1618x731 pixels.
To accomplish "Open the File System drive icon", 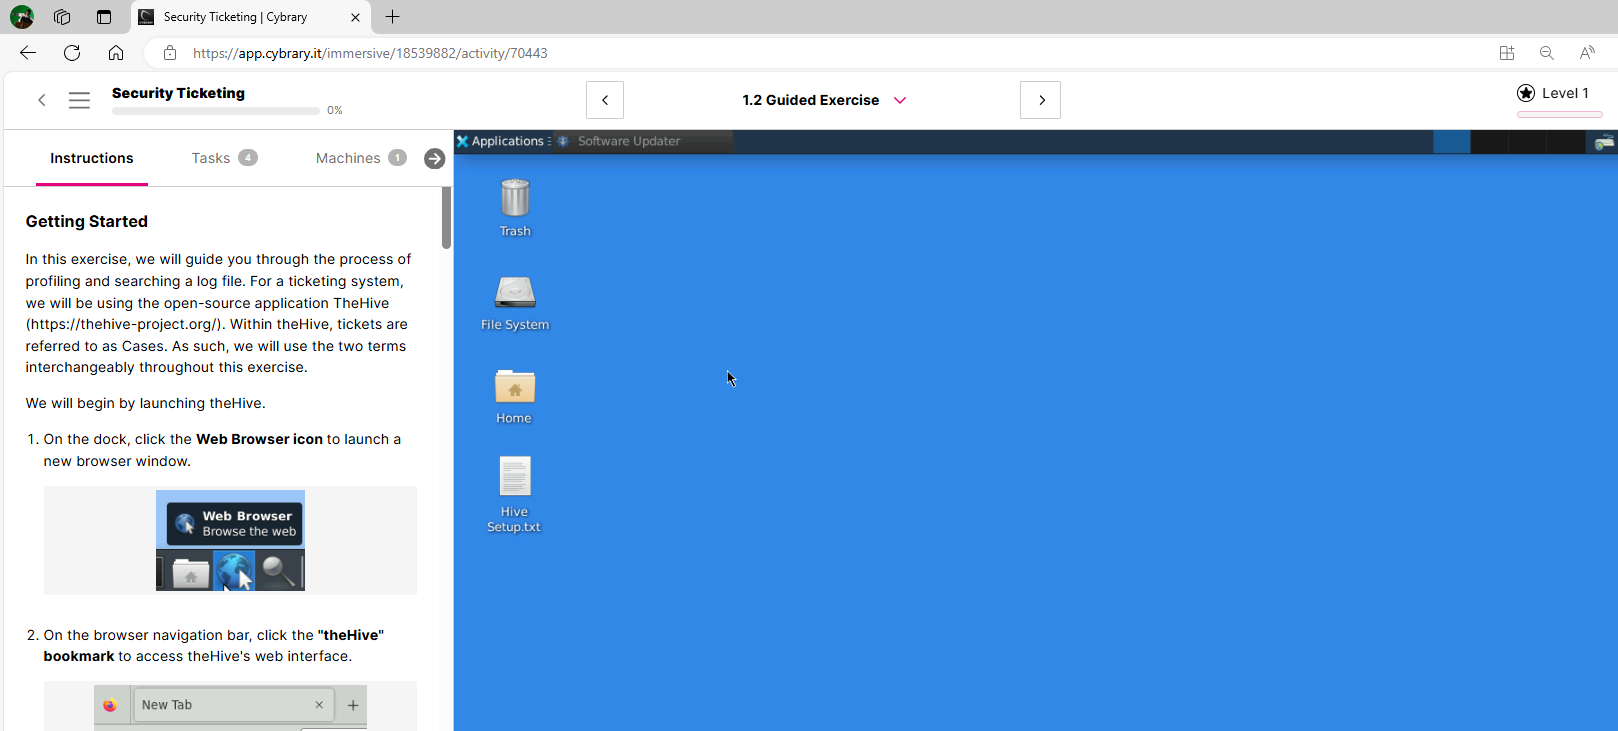I will pos(515,293).
